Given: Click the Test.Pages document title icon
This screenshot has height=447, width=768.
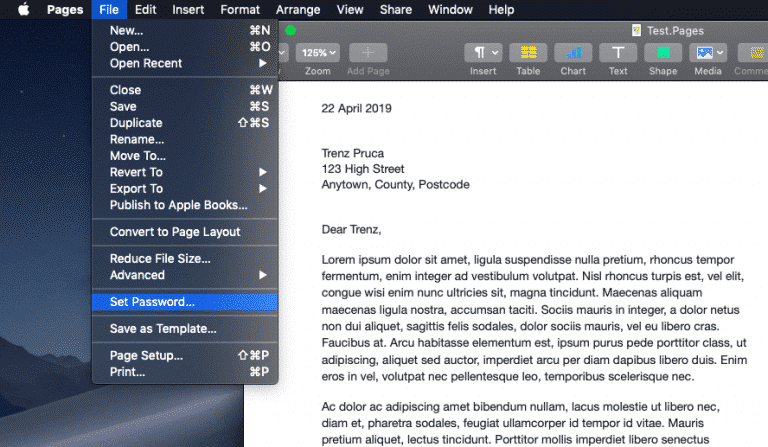Looking at the screenshot, I should coord(636,31).
